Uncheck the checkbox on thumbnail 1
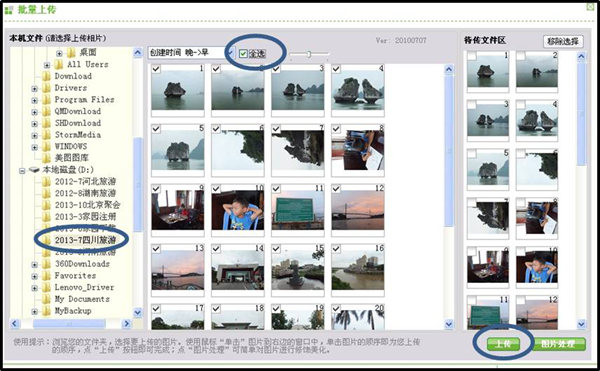Screen dimensions: 600x371 coord(156,69)
